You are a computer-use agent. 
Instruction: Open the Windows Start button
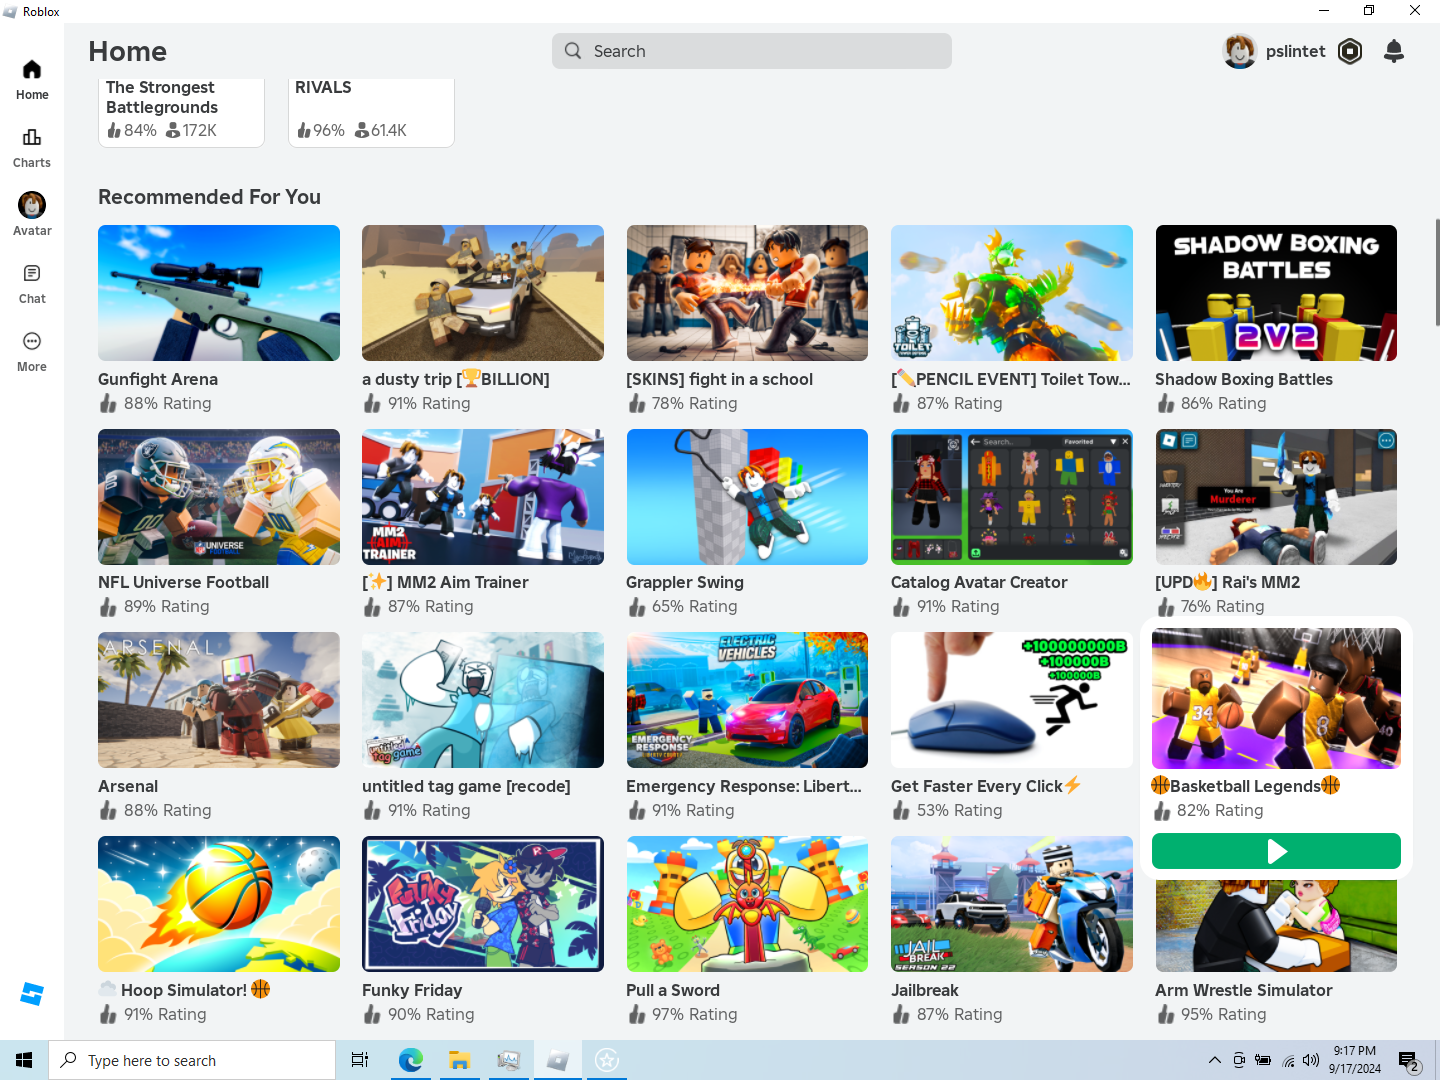24,1060
